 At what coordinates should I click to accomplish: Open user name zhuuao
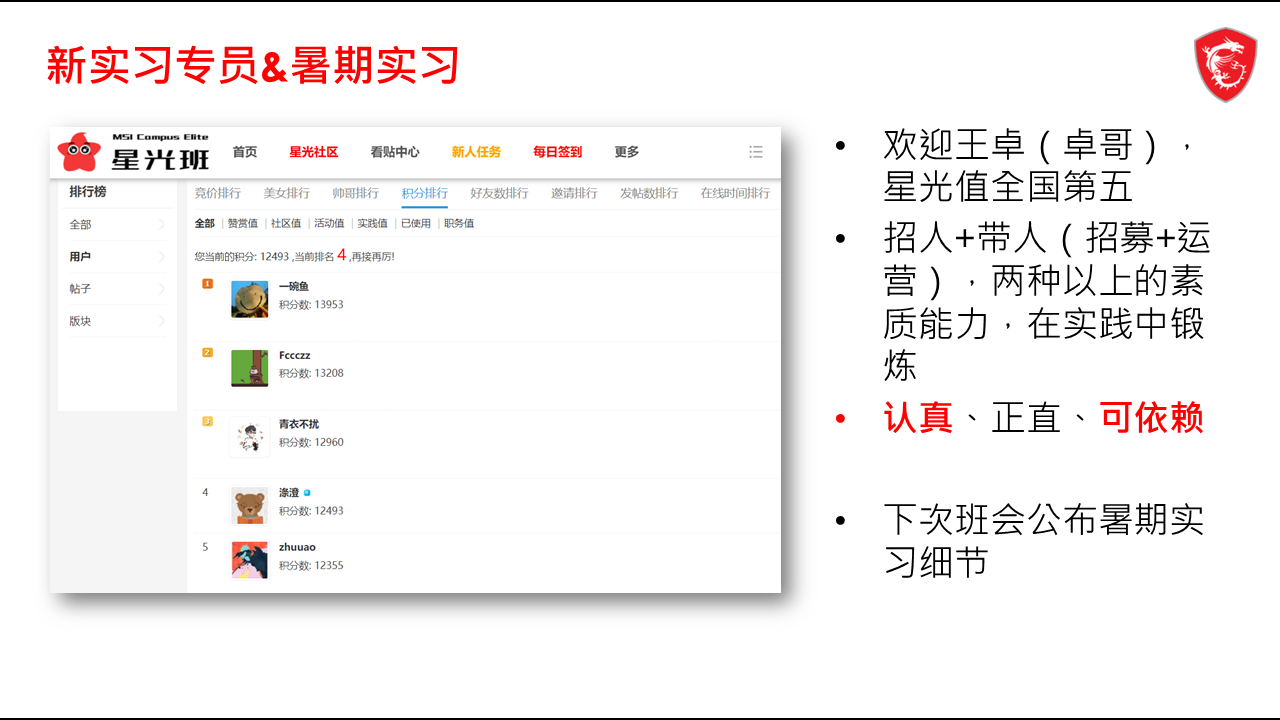pos(297,547)
